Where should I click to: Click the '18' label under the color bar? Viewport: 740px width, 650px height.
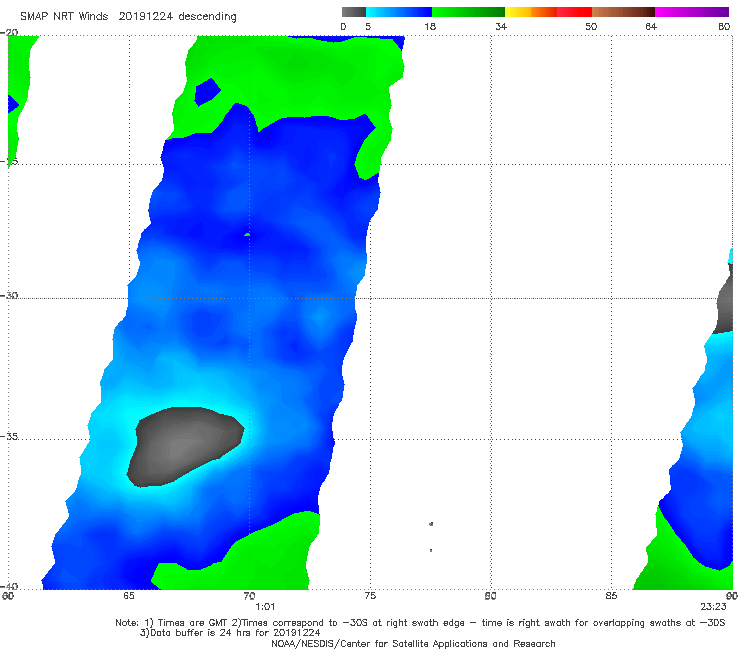click(430, 27)
